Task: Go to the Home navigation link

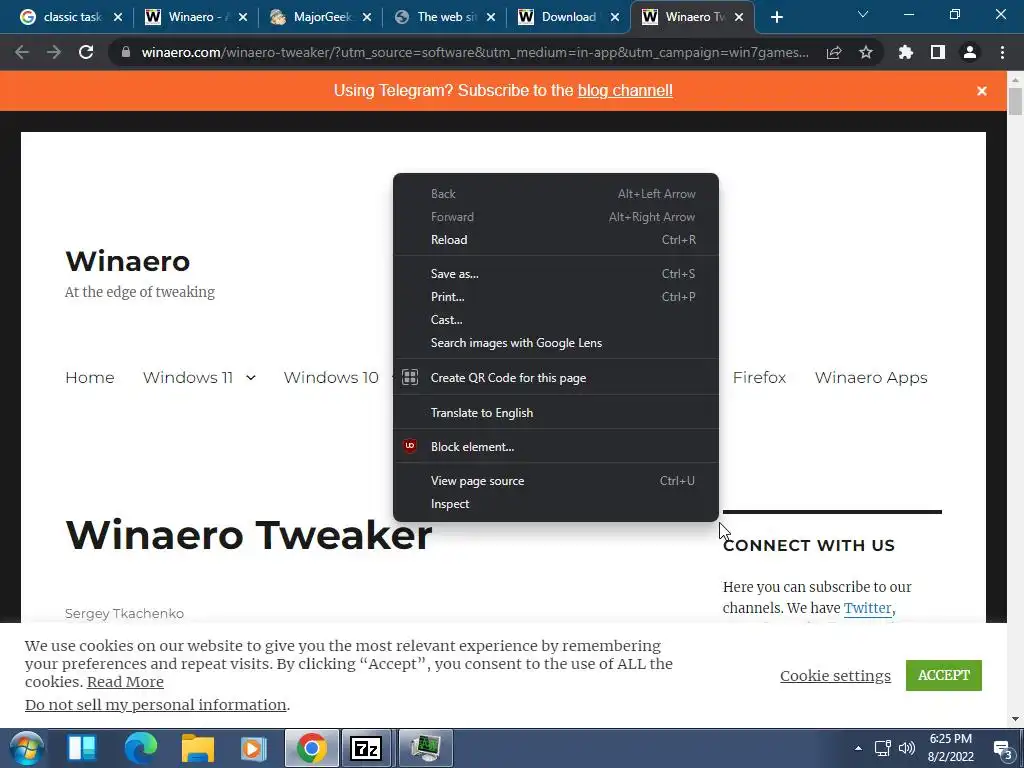Action: tap(89, 377)
